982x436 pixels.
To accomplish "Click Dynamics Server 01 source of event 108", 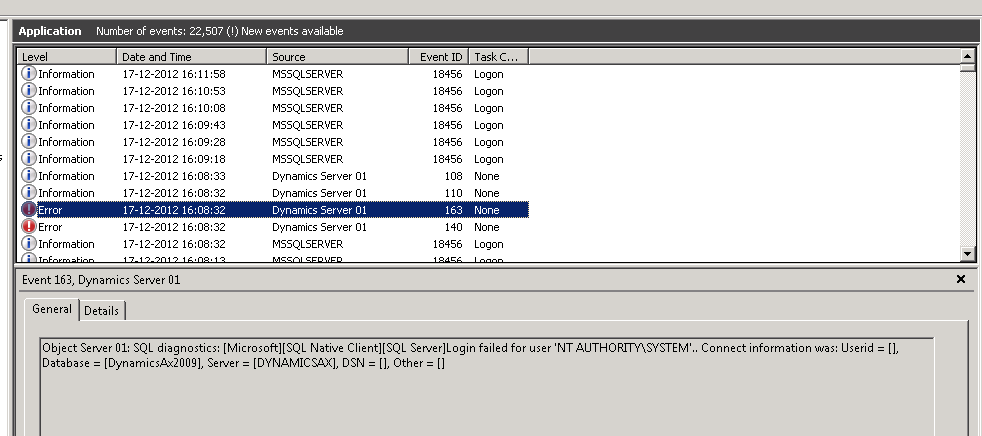I will 319,176.
